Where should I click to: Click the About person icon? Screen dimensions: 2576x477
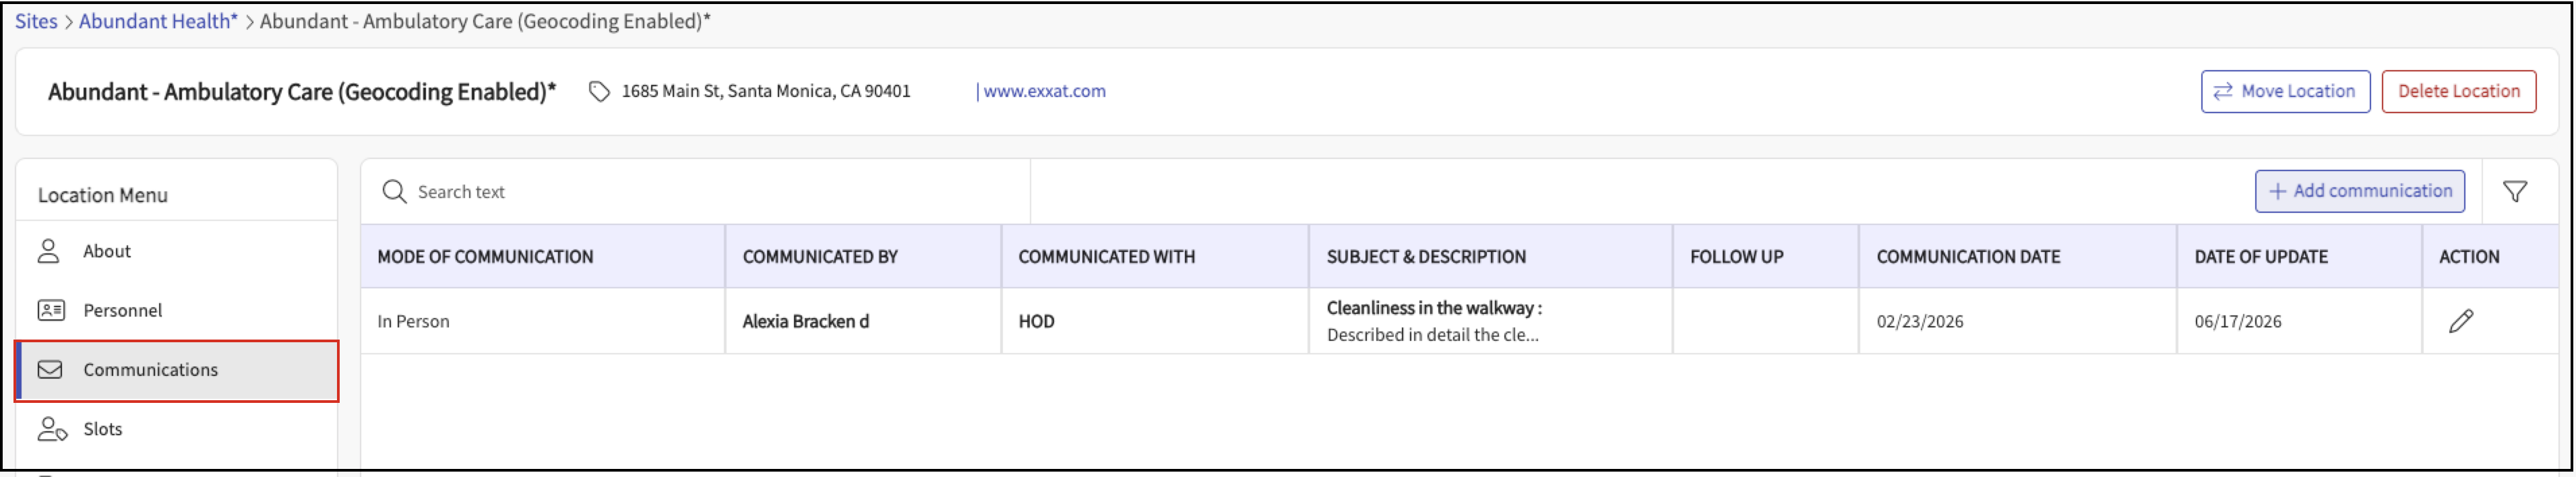point(49,251)
